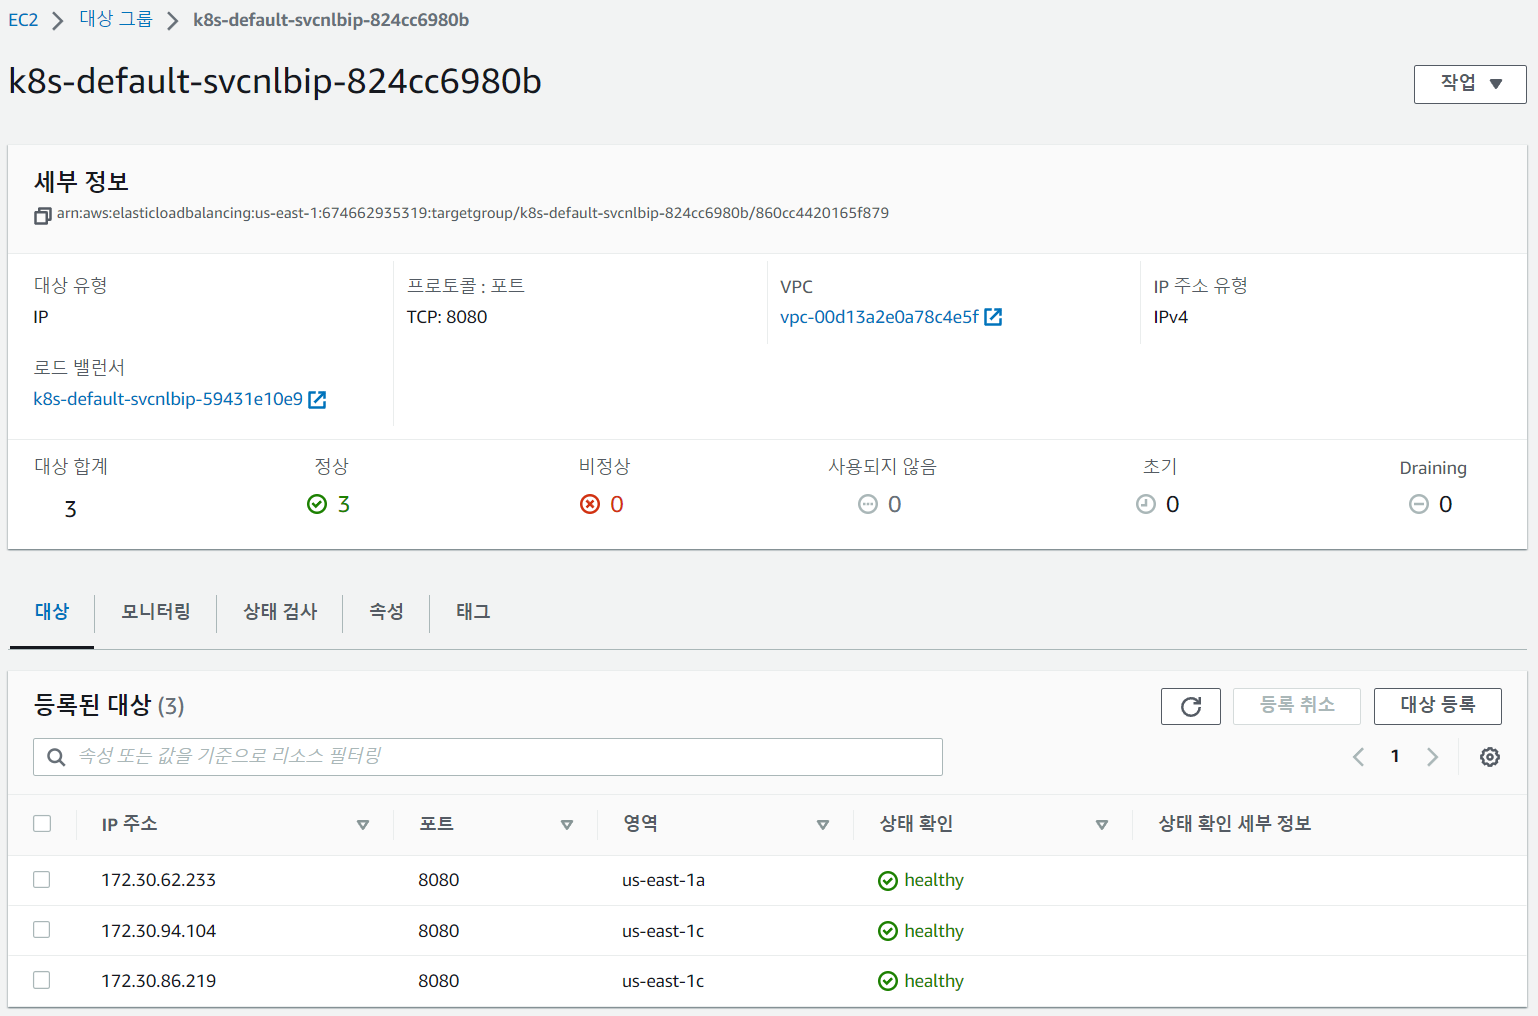Switch to the 상태 검사 tab
This screenshot has width=1538, height=1016.
(x=280, y=612)
